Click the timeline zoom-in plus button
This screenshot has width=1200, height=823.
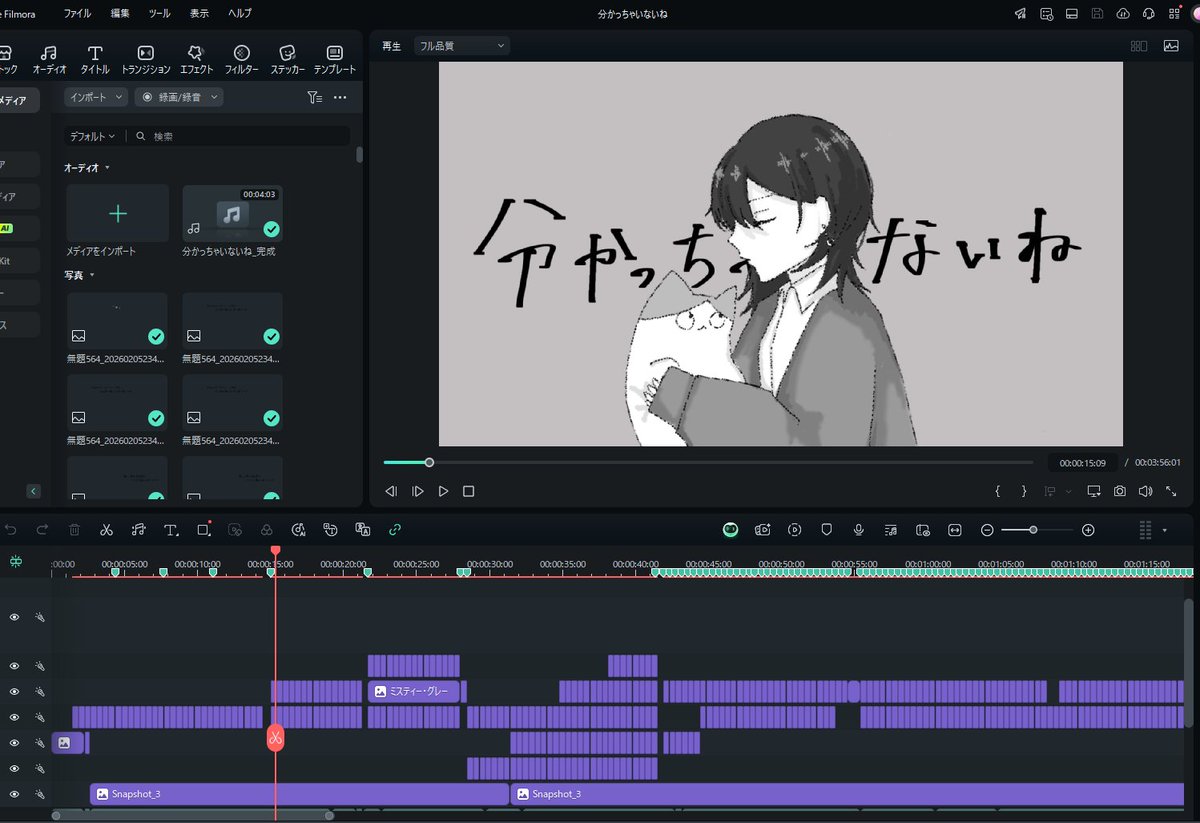(x=1088, y=530)
